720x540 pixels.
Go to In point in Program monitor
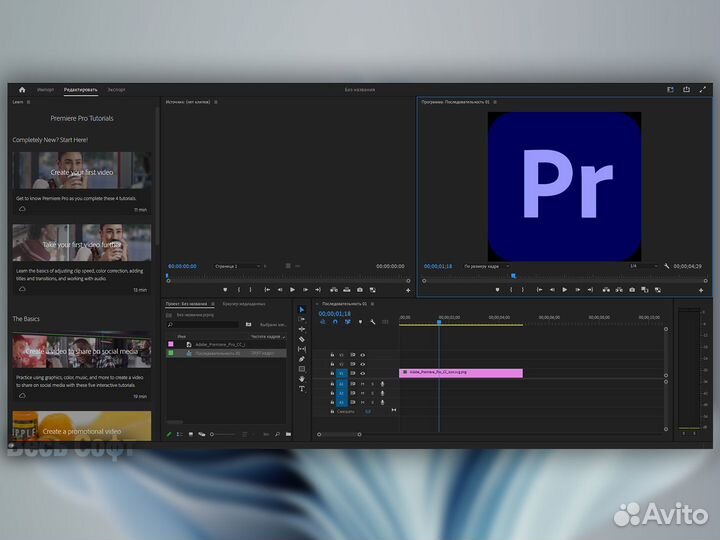[539, 290]
